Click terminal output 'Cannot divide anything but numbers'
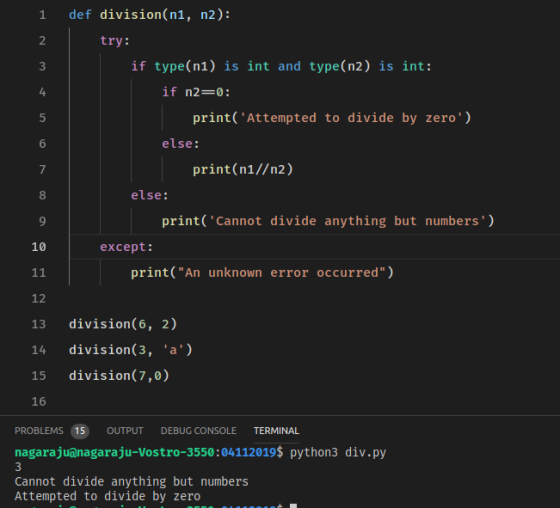The width and height of the screenshot is (560, 508). [x=131, y=482]
